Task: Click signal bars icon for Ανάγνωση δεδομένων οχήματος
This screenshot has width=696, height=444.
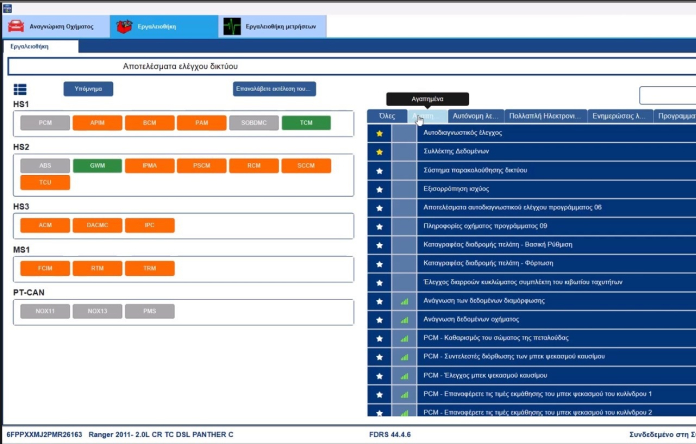Action: pyautogui.click(x=404, y=319)
